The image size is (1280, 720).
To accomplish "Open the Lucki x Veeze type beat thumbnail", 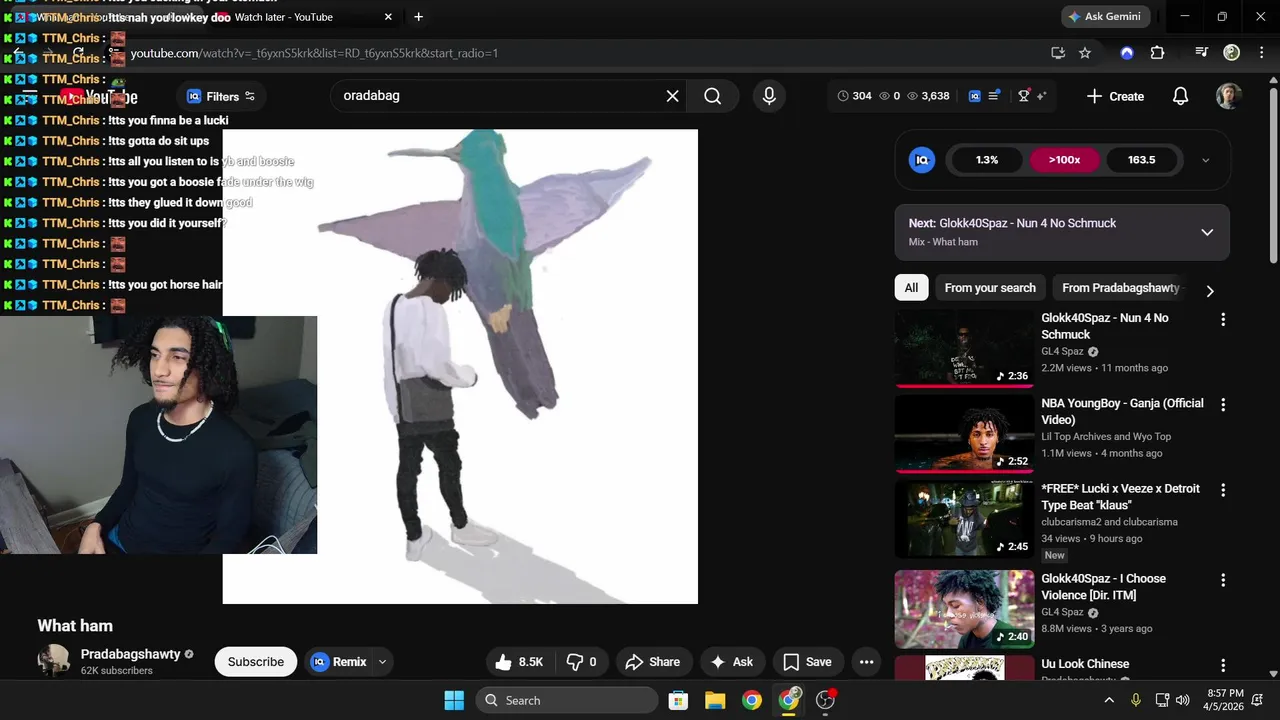I will tap(964, 519).
